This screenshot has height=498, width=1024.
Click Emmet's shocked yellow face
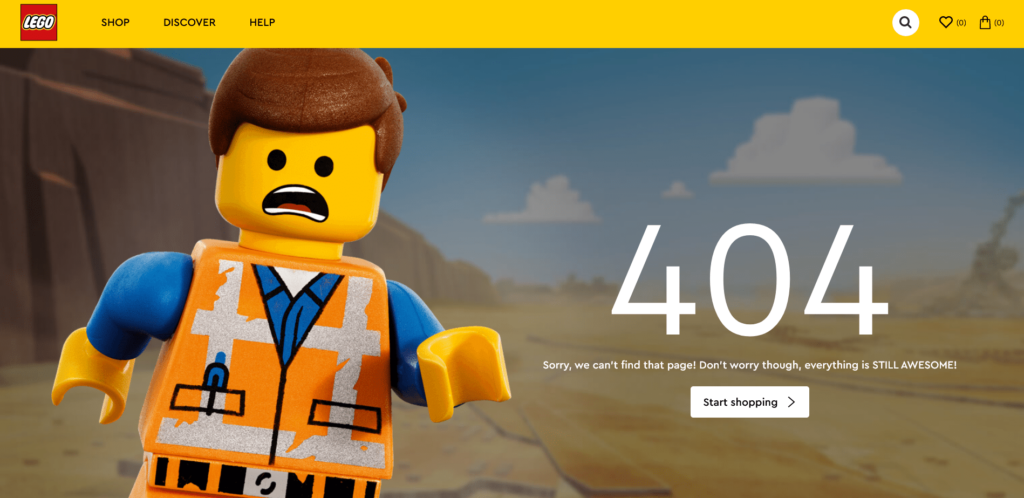coord(300,180)
